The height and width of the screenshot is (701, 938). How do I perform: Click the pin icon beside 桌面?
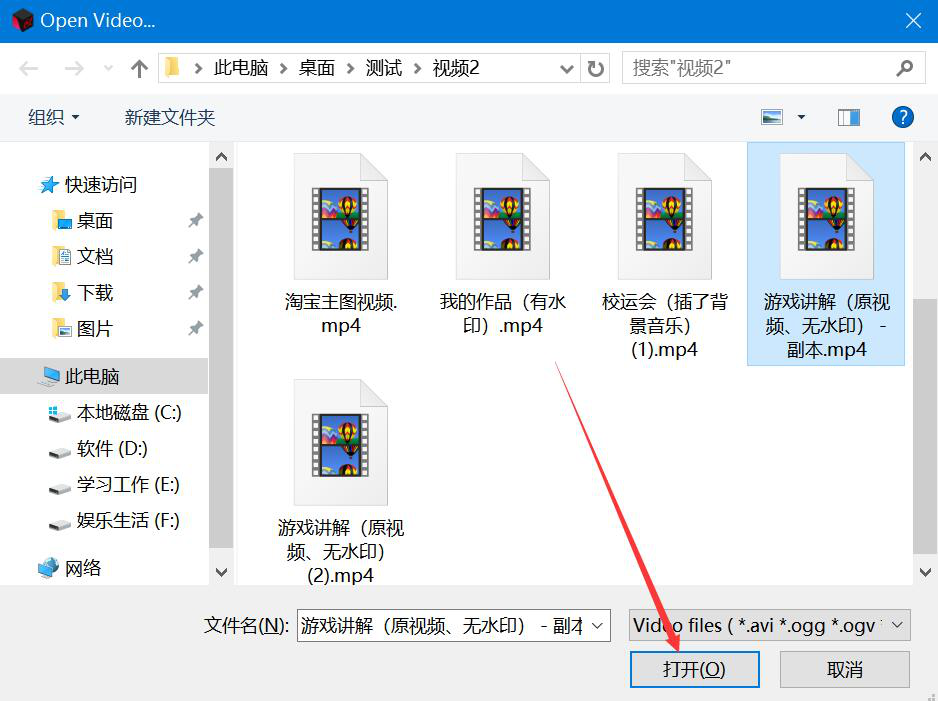click(x=195, y=221)
